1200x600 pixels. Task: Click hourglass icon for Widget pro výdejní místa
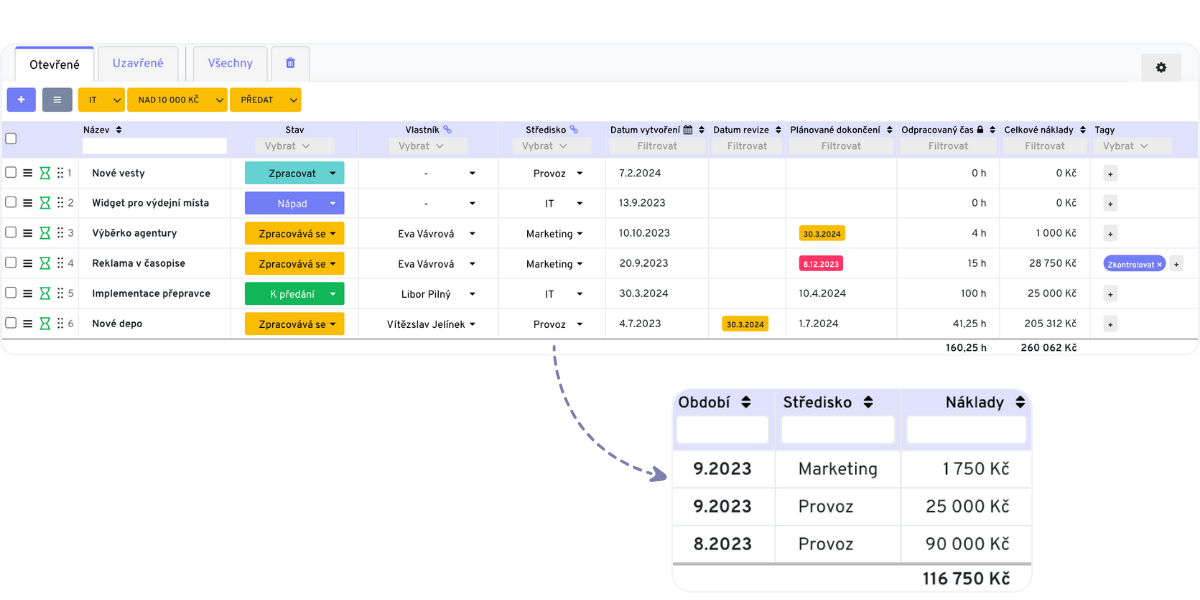45,203
